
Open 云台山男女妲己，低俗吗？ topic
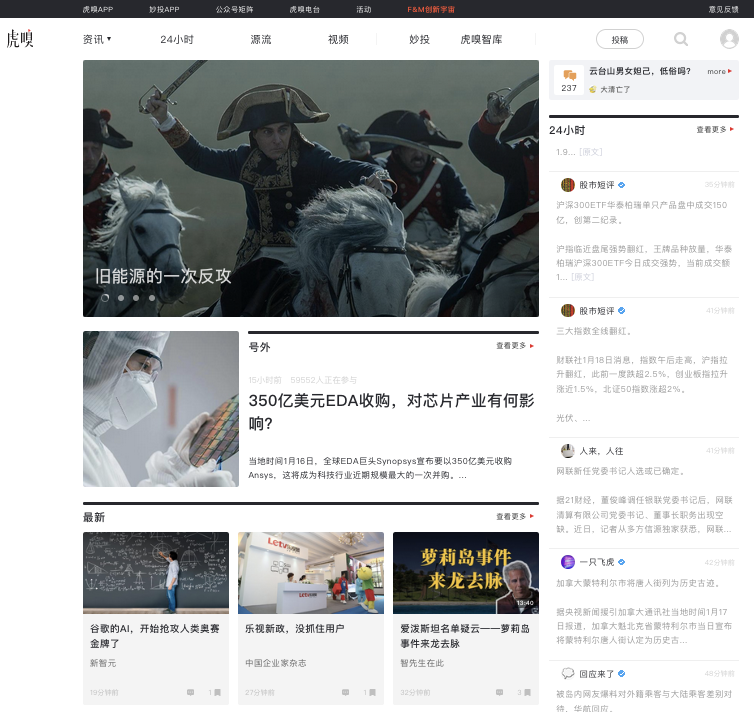tap(640, 71)
